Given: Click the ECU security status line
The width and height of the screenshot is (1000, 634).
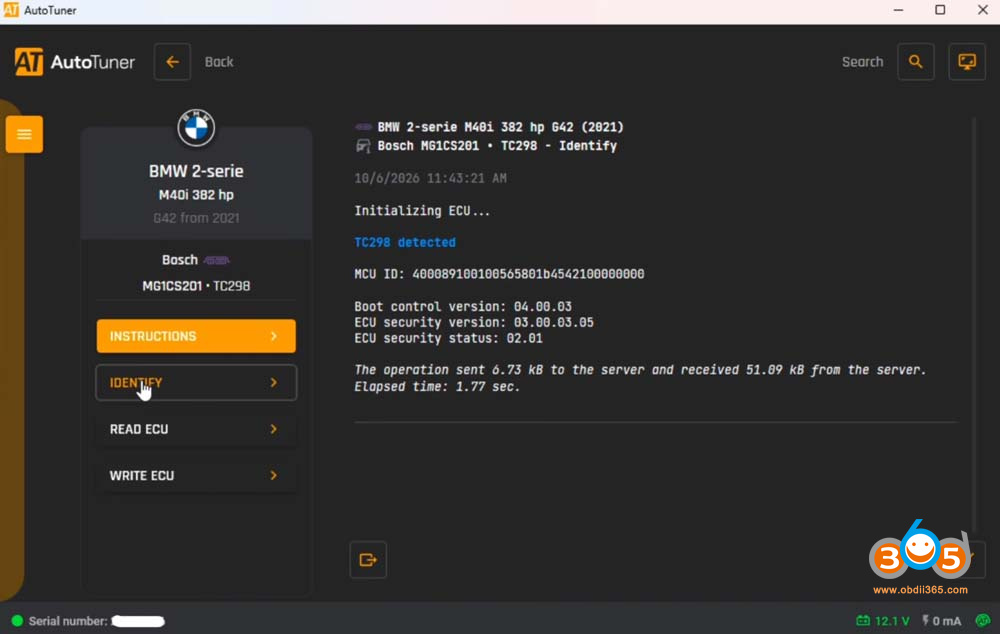Looking at the screenshot, I should point(448,339).
